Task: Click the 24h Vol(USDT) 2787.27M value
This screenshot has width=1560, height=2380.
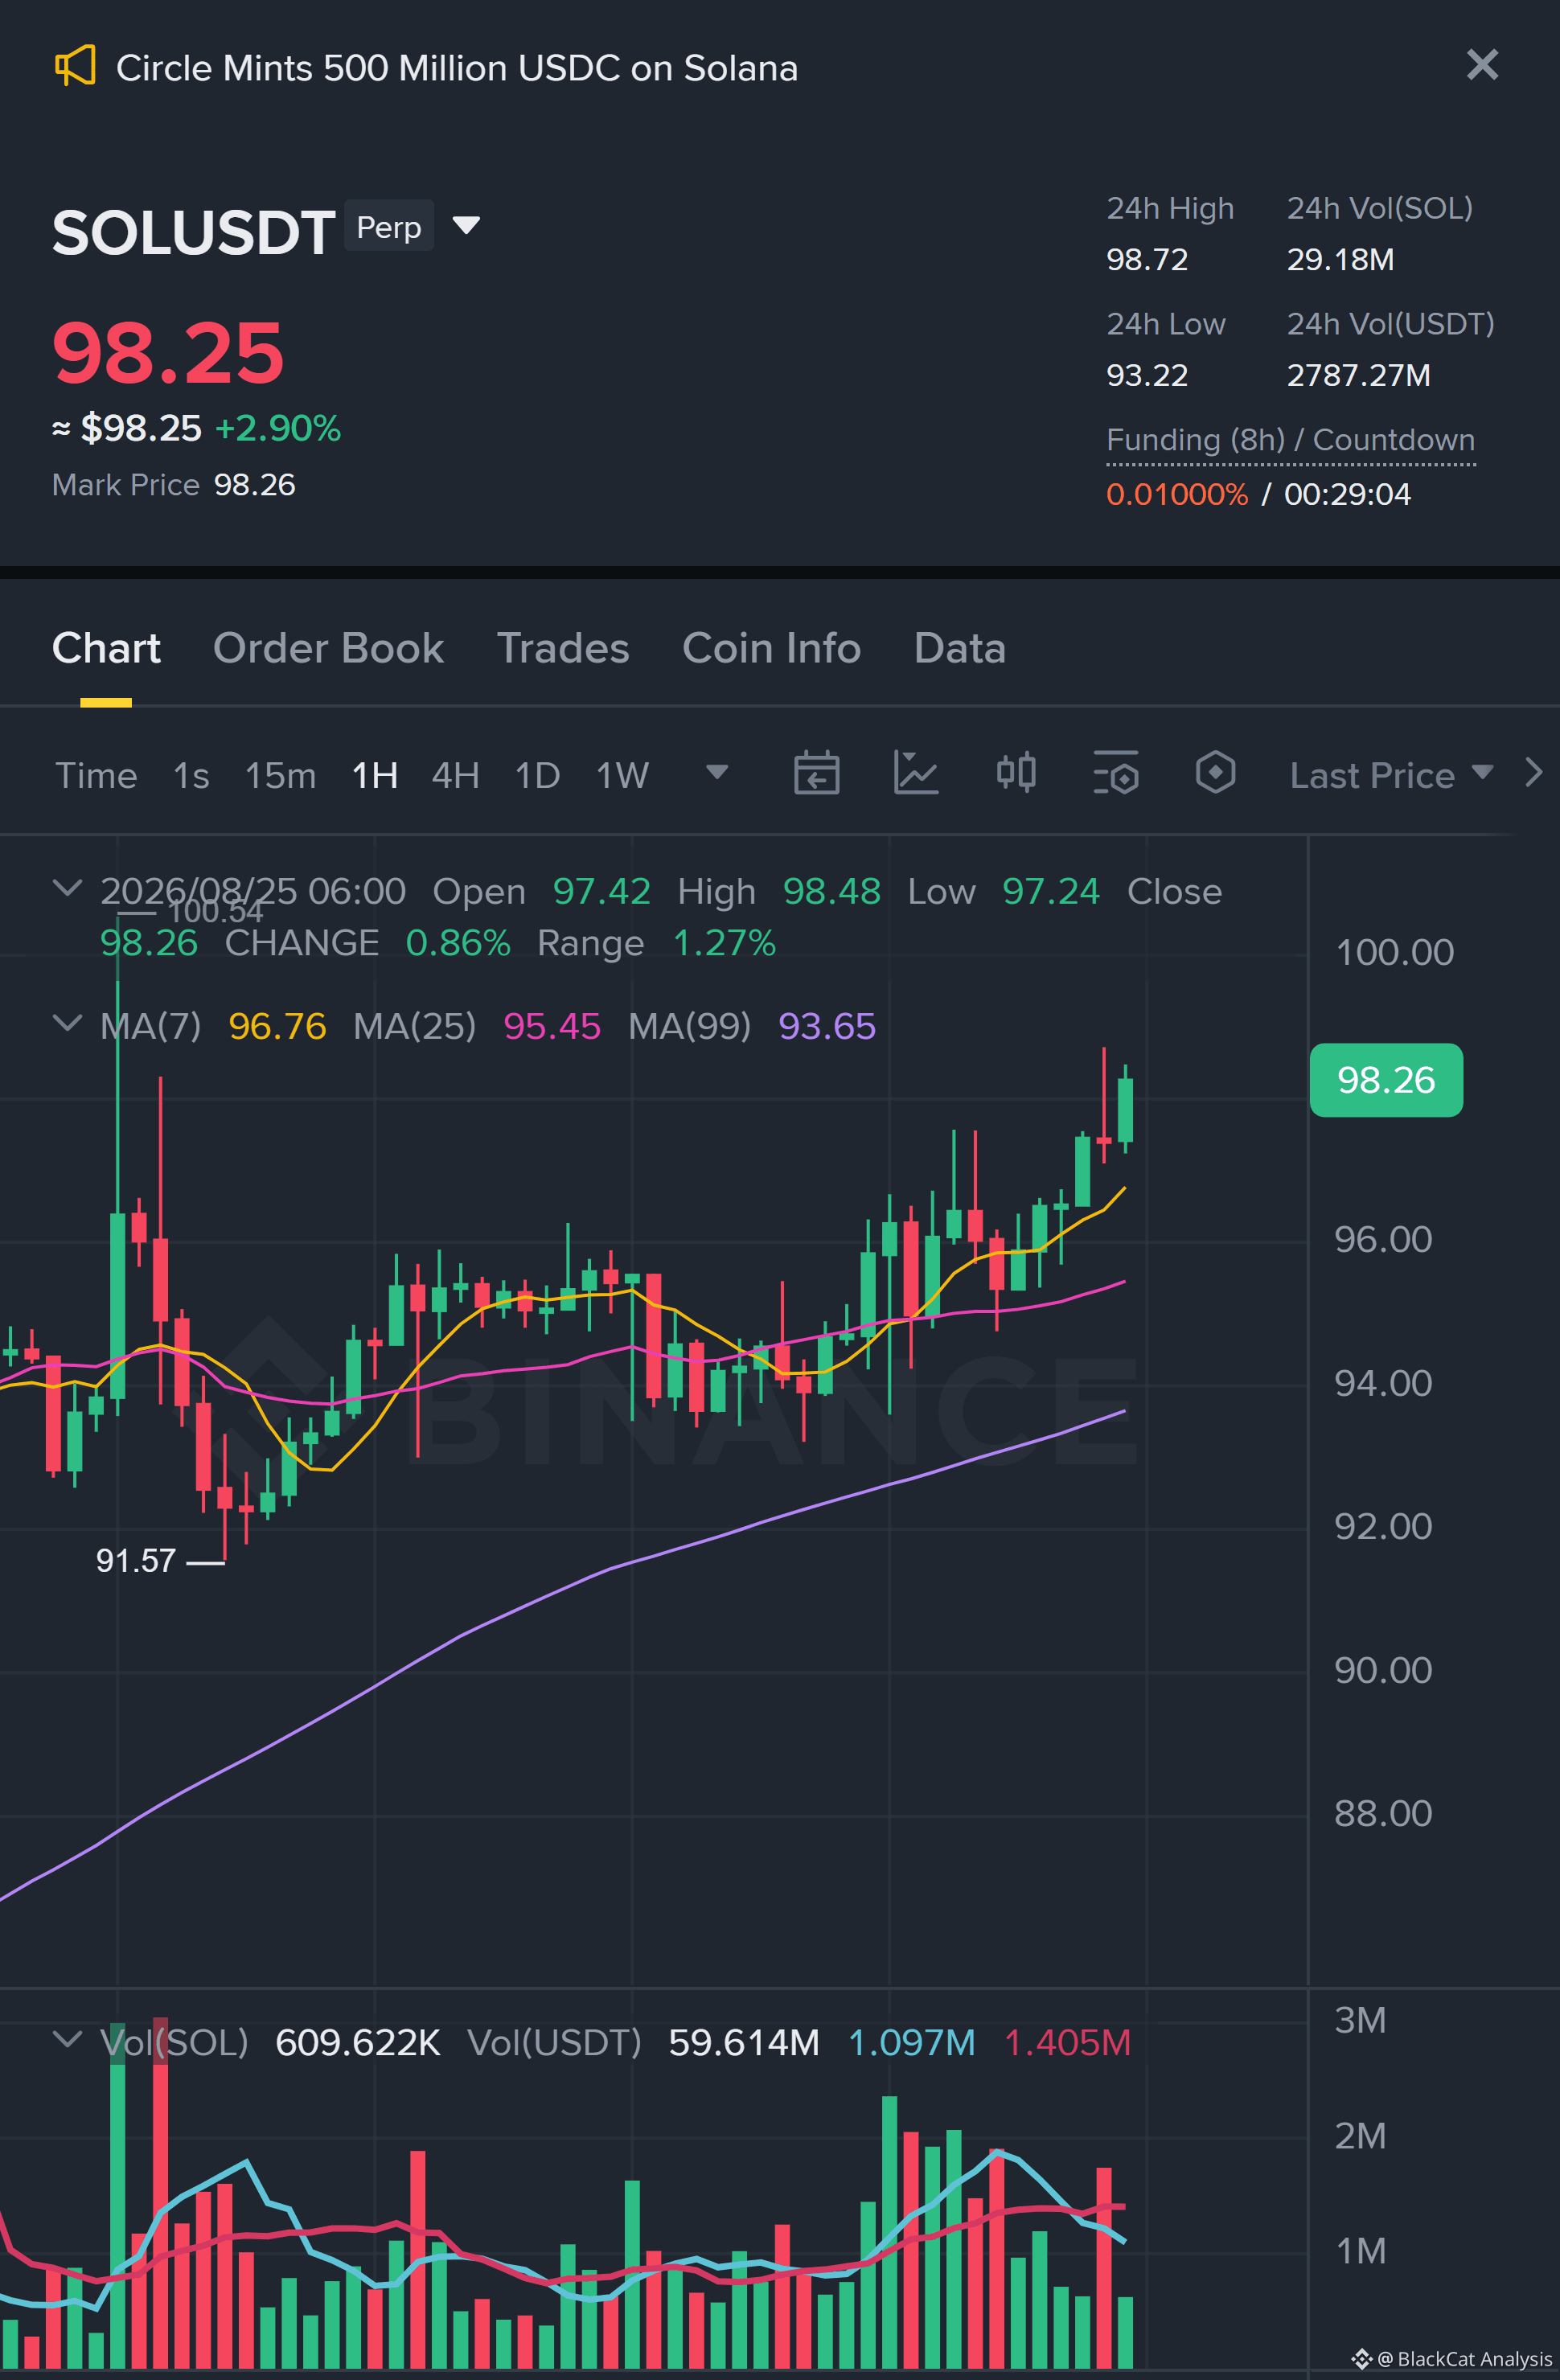Action: pos(1358,376)
